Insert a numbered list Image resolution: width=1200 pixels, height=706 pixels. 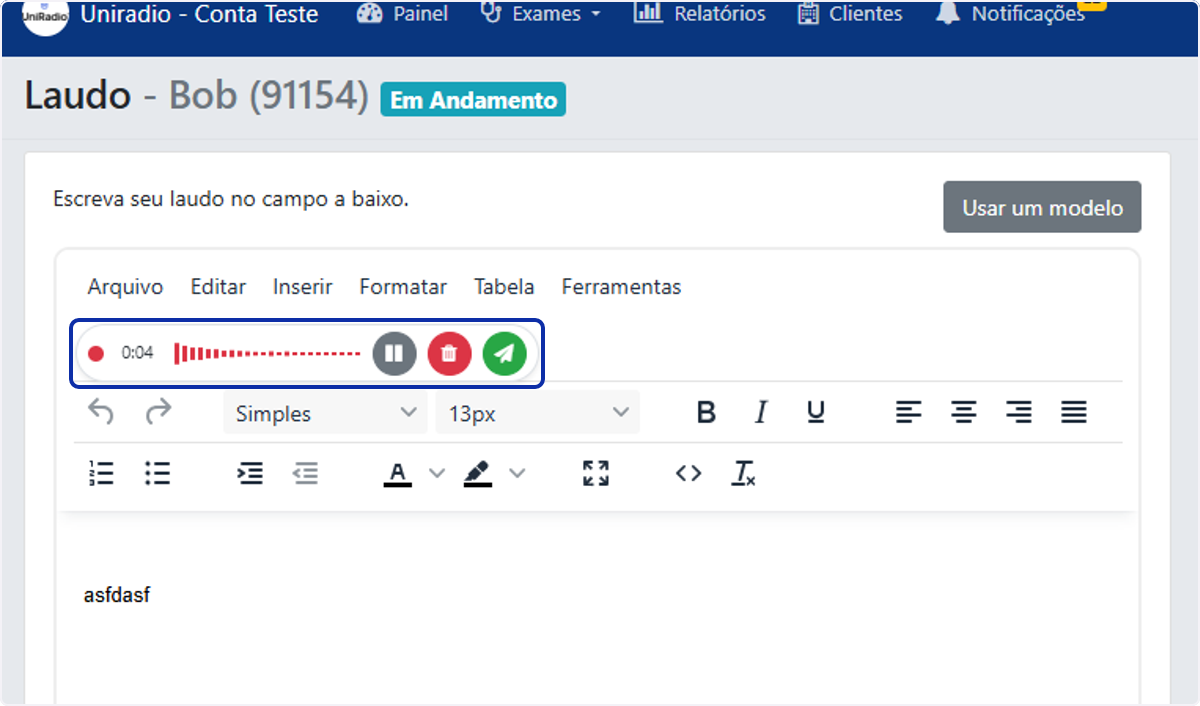(101, 473)
